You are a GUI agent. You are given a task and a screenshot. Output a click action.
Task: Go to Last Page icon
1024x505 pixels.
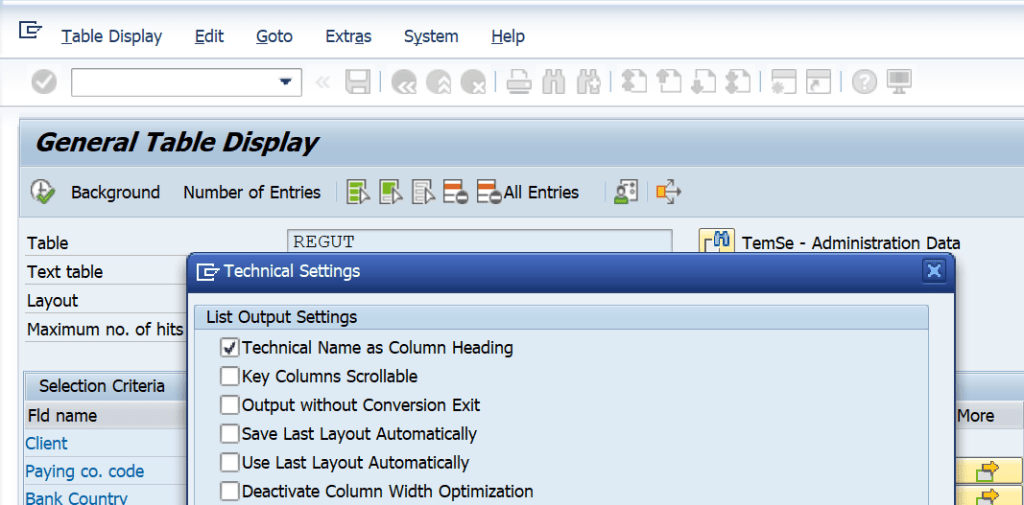click(x=738, y=82)
